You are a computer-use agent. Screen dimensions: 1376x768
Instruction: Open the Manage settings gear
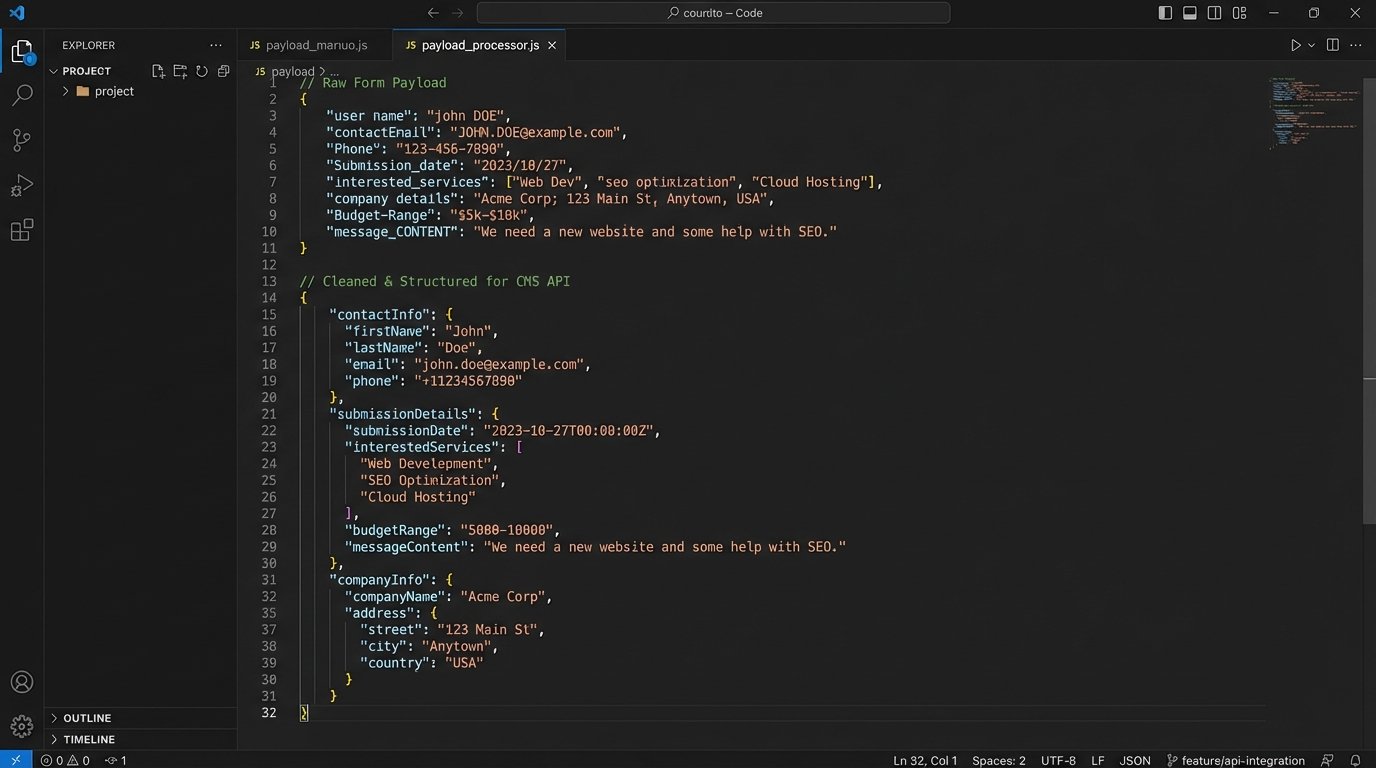pos(21,726)
